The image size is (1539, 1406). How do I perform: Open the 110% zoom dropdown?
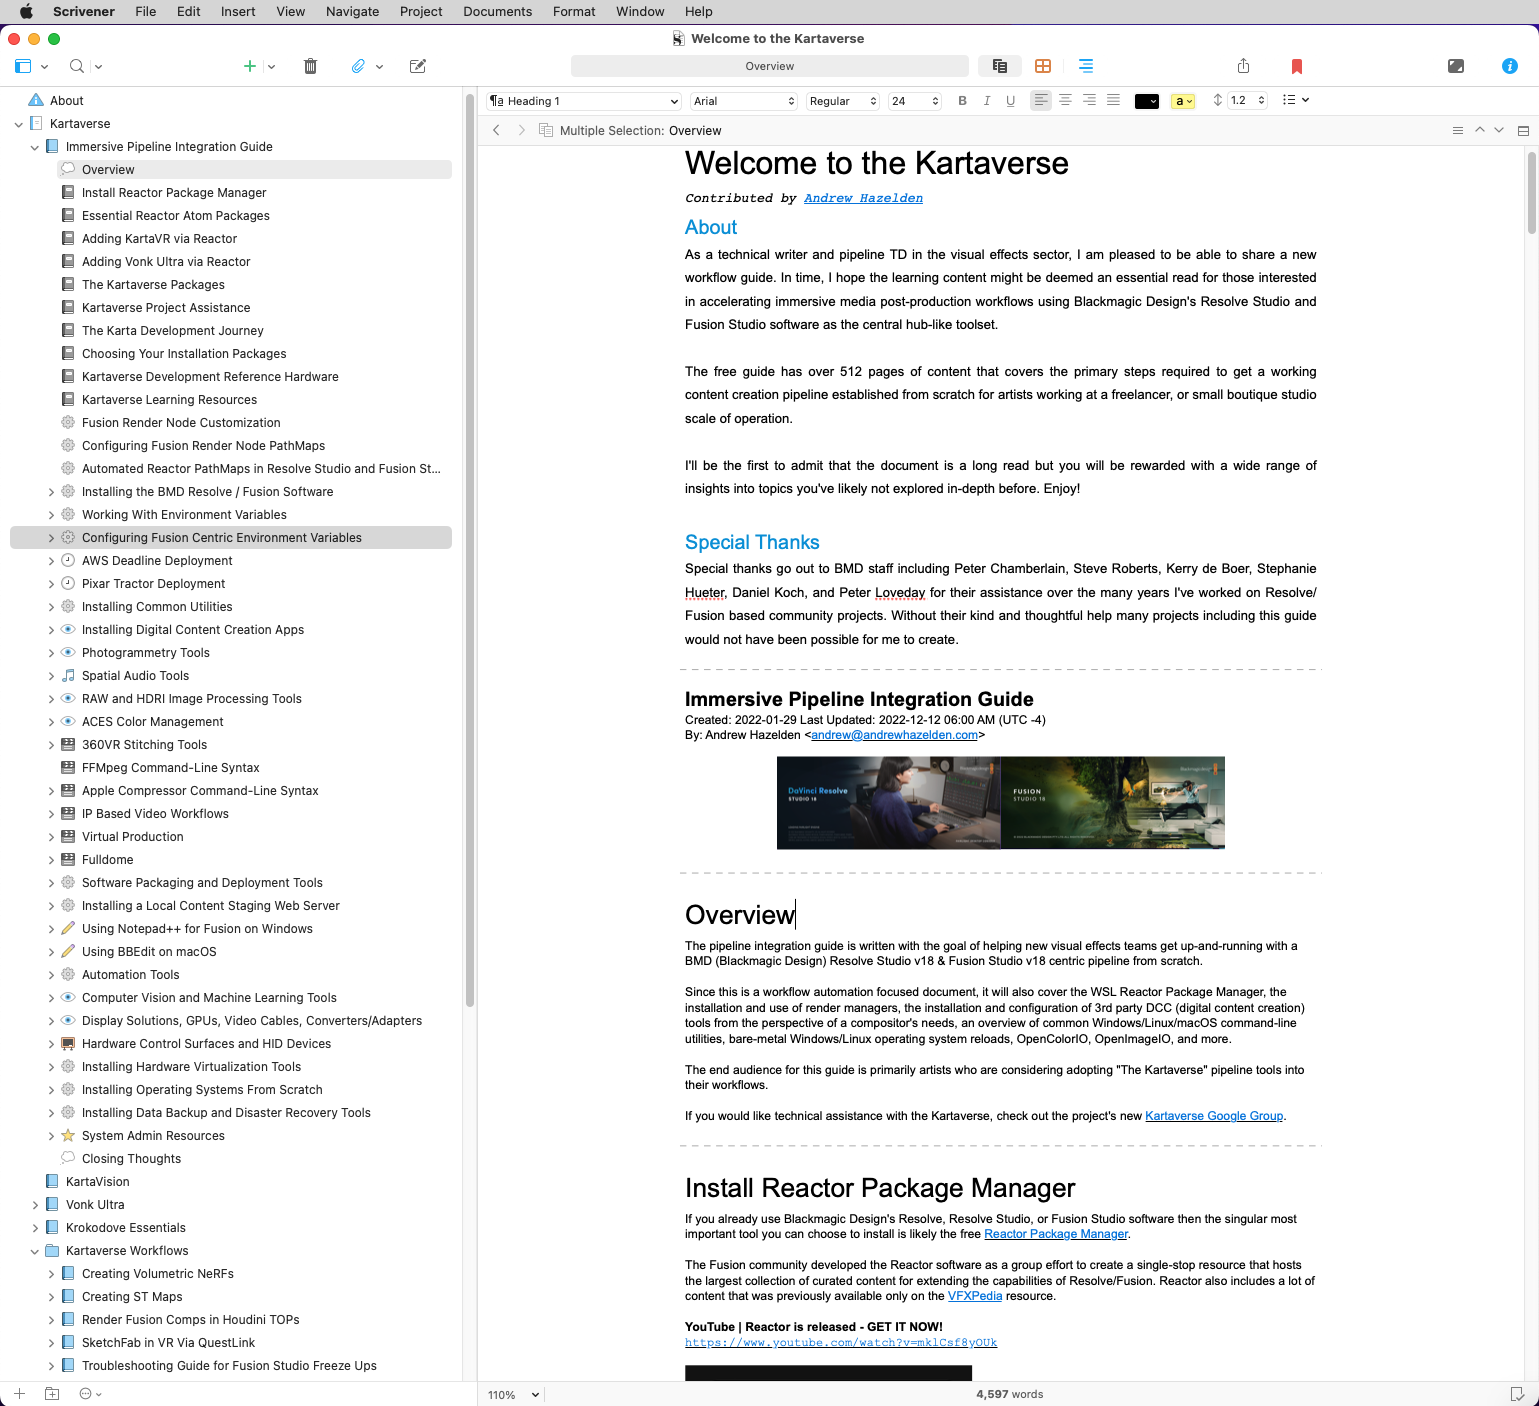513,1394
